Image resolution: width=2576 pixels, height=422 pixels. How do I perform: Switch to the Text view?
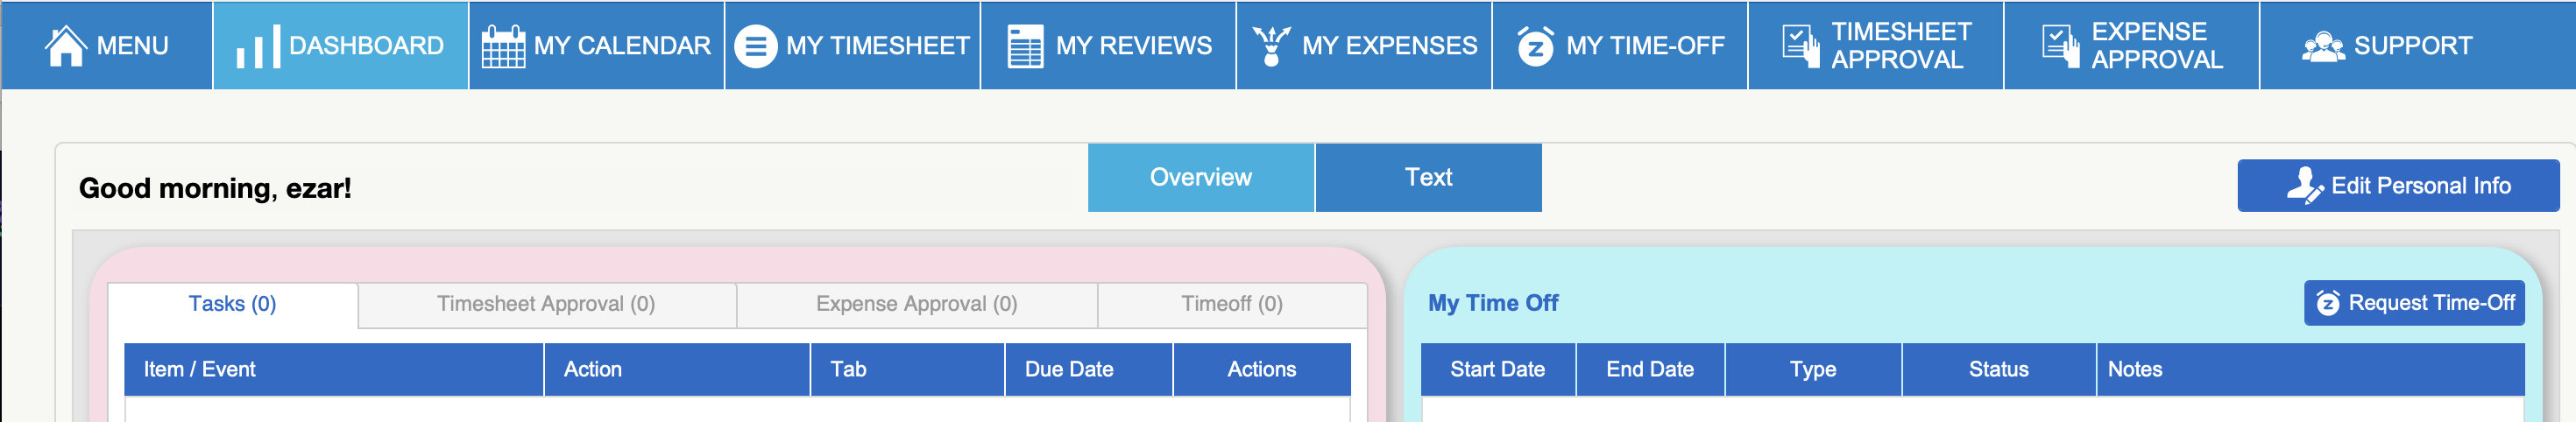click(1428, 178)
